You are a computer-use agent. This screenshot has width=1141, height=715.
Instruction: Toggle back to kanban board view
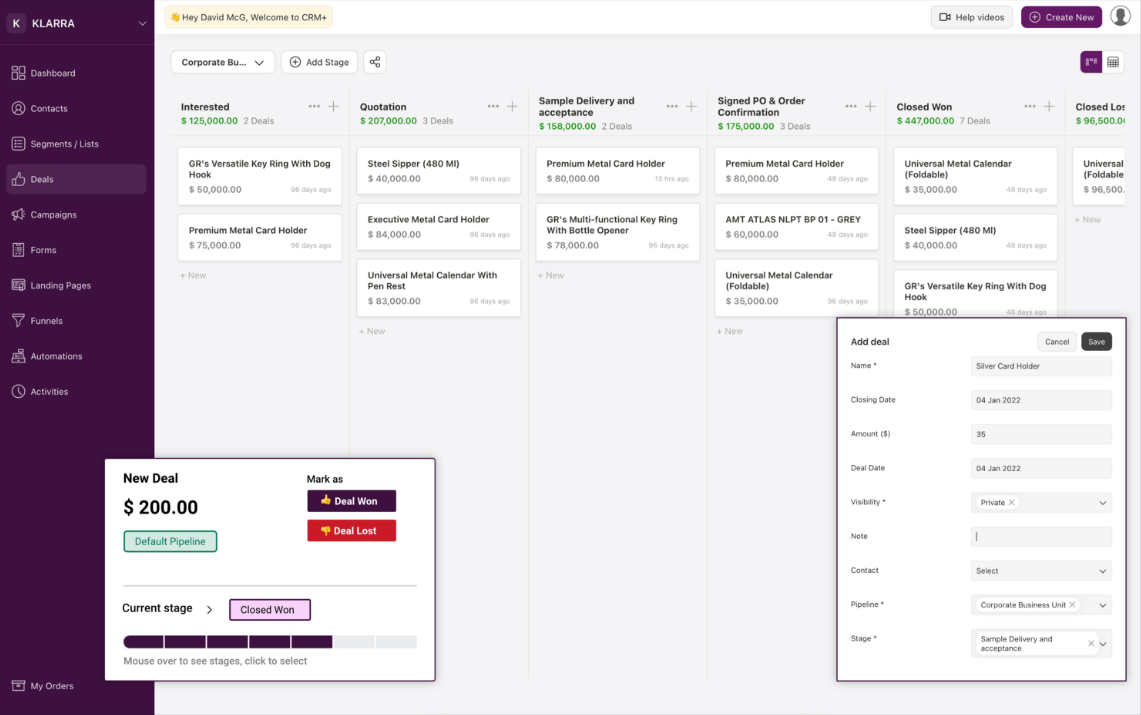[1089, 62]
